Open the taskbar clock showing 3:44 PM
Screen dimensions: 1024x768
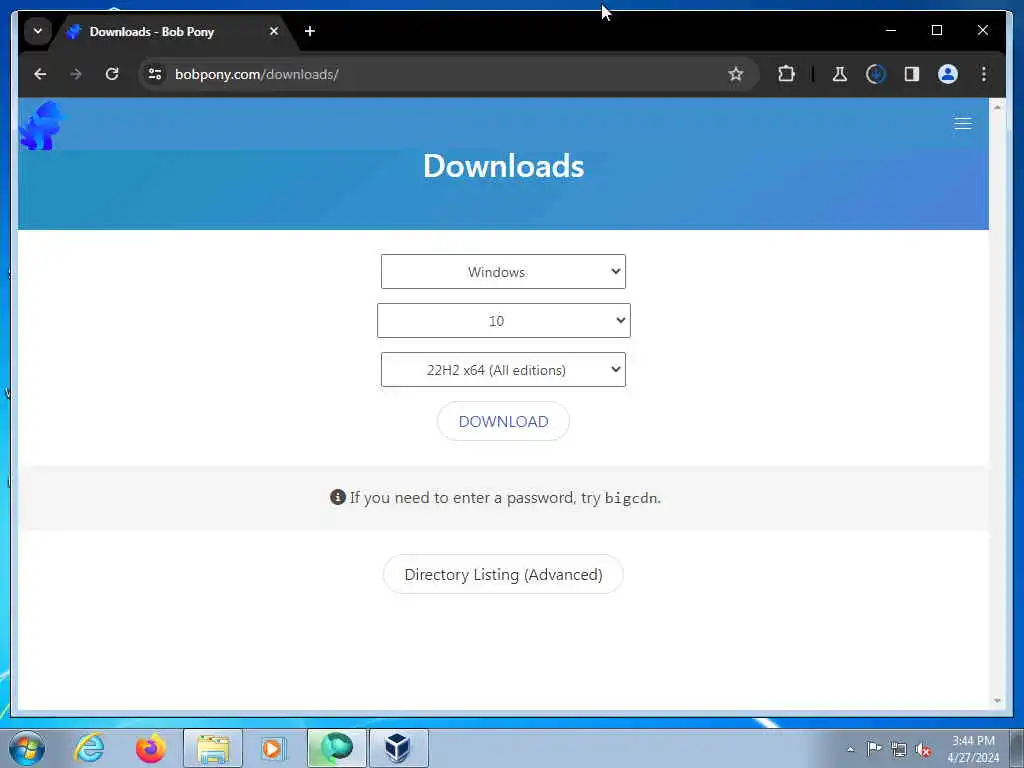(973, 749)
